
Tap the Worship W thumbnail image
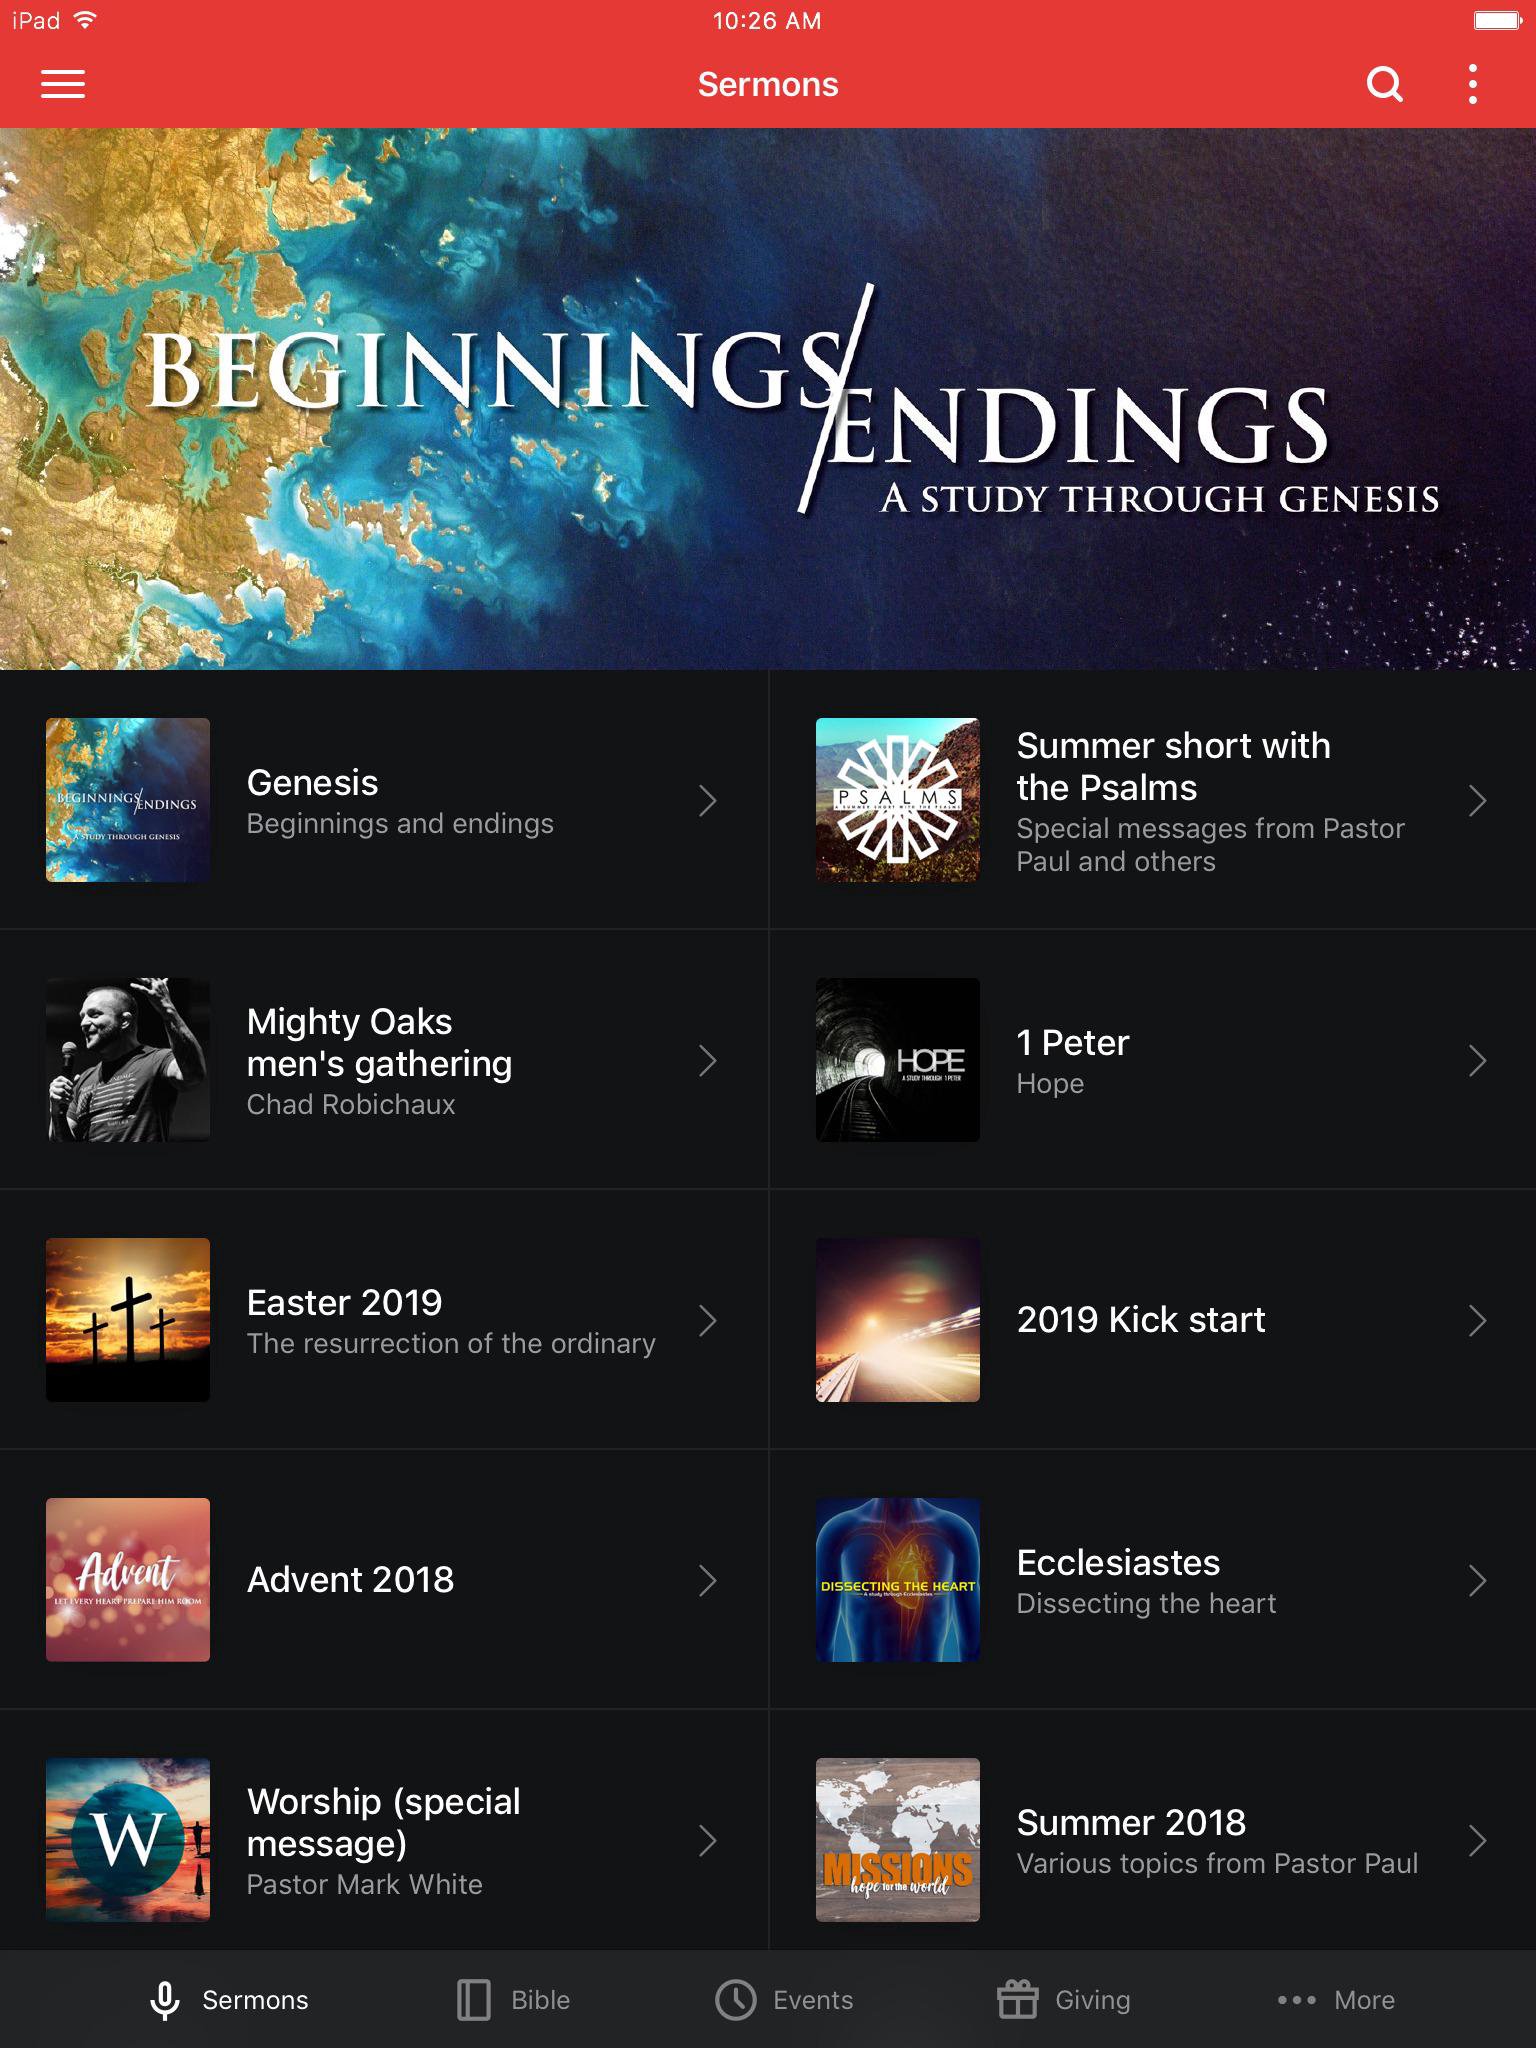coord(128,1840)
